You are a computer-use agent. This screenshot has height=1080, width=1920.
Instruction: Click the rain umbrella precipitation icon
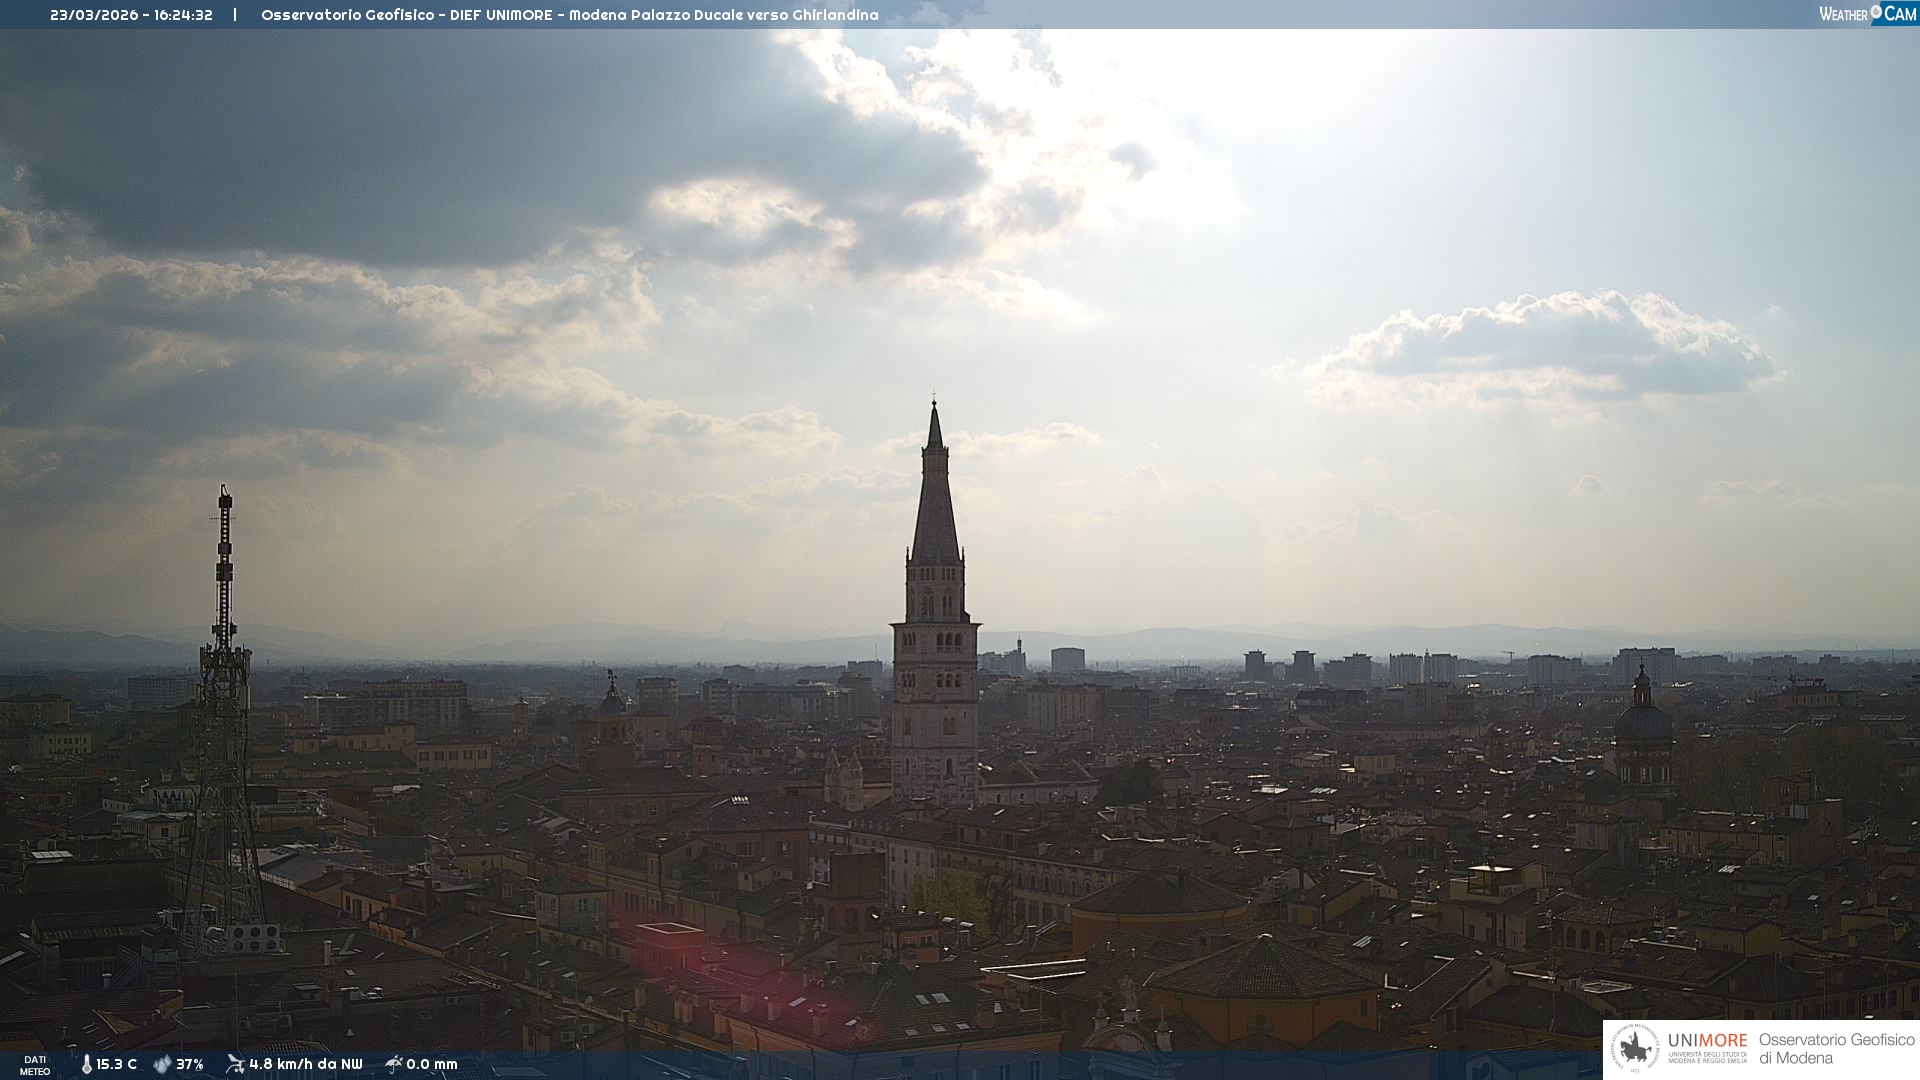(x=394, y=1064)
